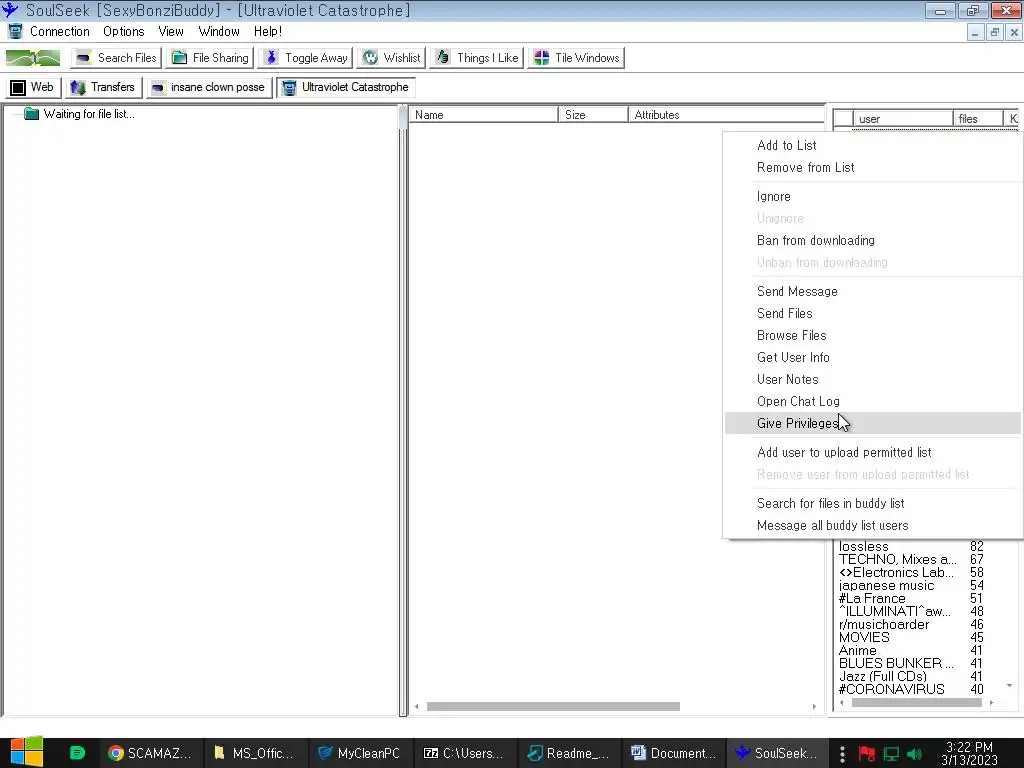Sort by the Size column header
Image resolution: width=1024 pixels, height=768 pixels.
[x=593, y=115]
